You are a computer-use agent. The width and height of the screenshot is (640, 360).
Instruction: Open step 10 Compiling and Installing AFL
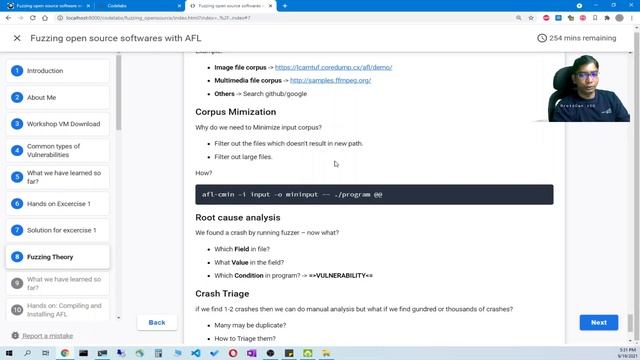point(58,310)
